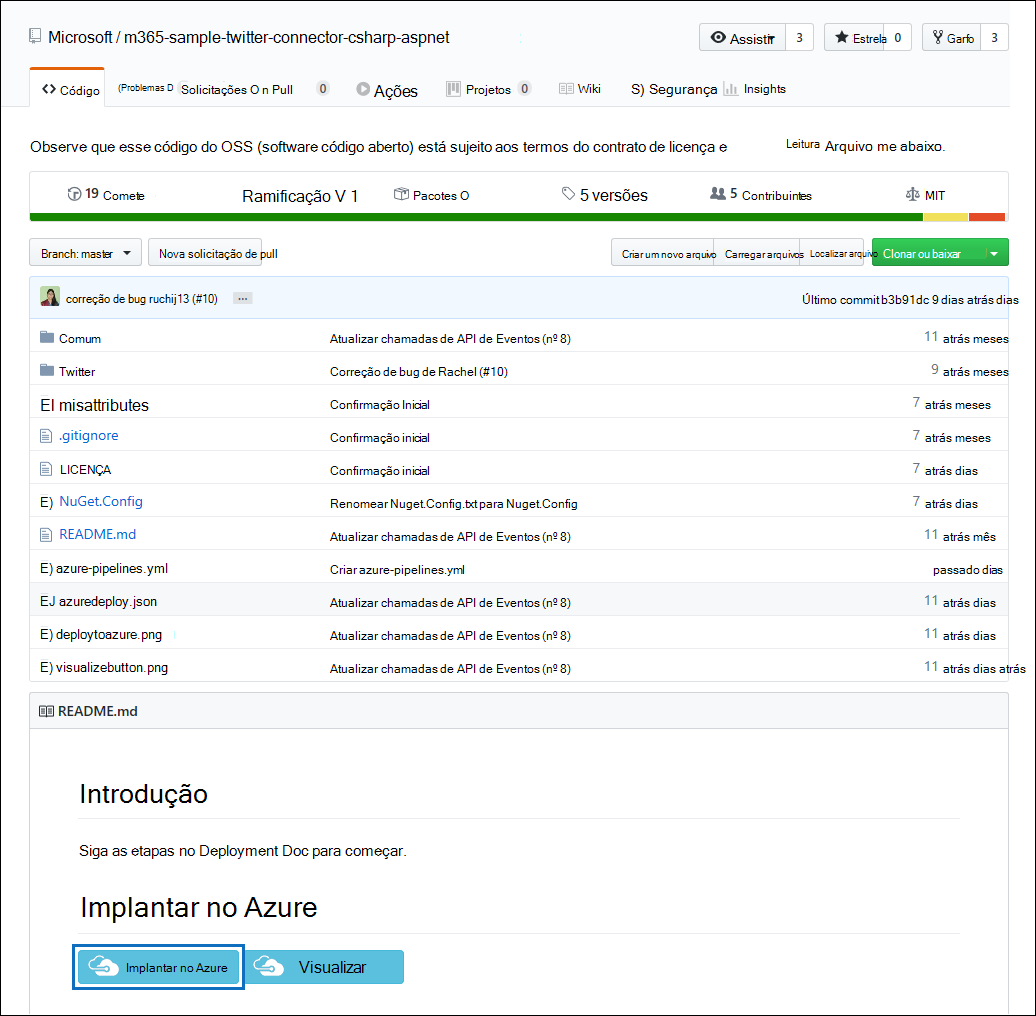Open the Segurança tab

point(674,89)
